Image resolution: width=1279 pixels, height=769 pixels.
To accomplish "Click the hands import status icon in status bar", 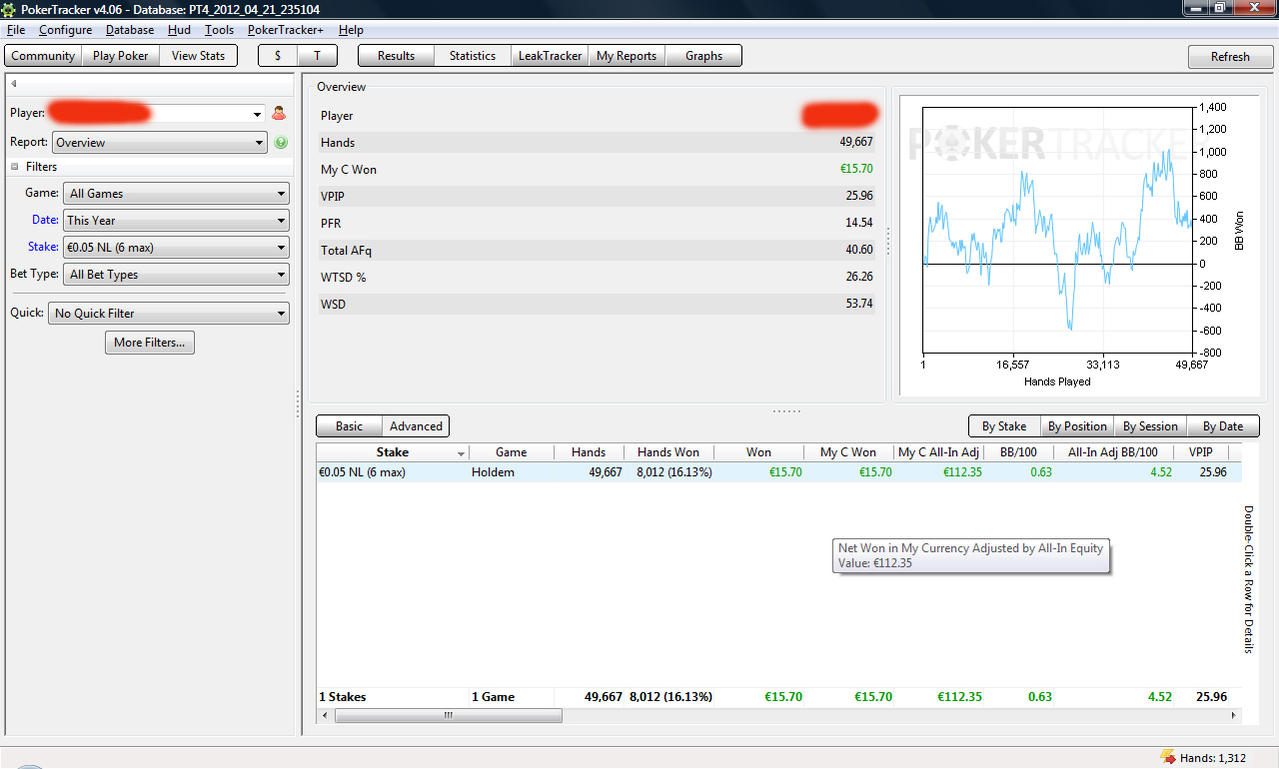I will (1167, 757).
